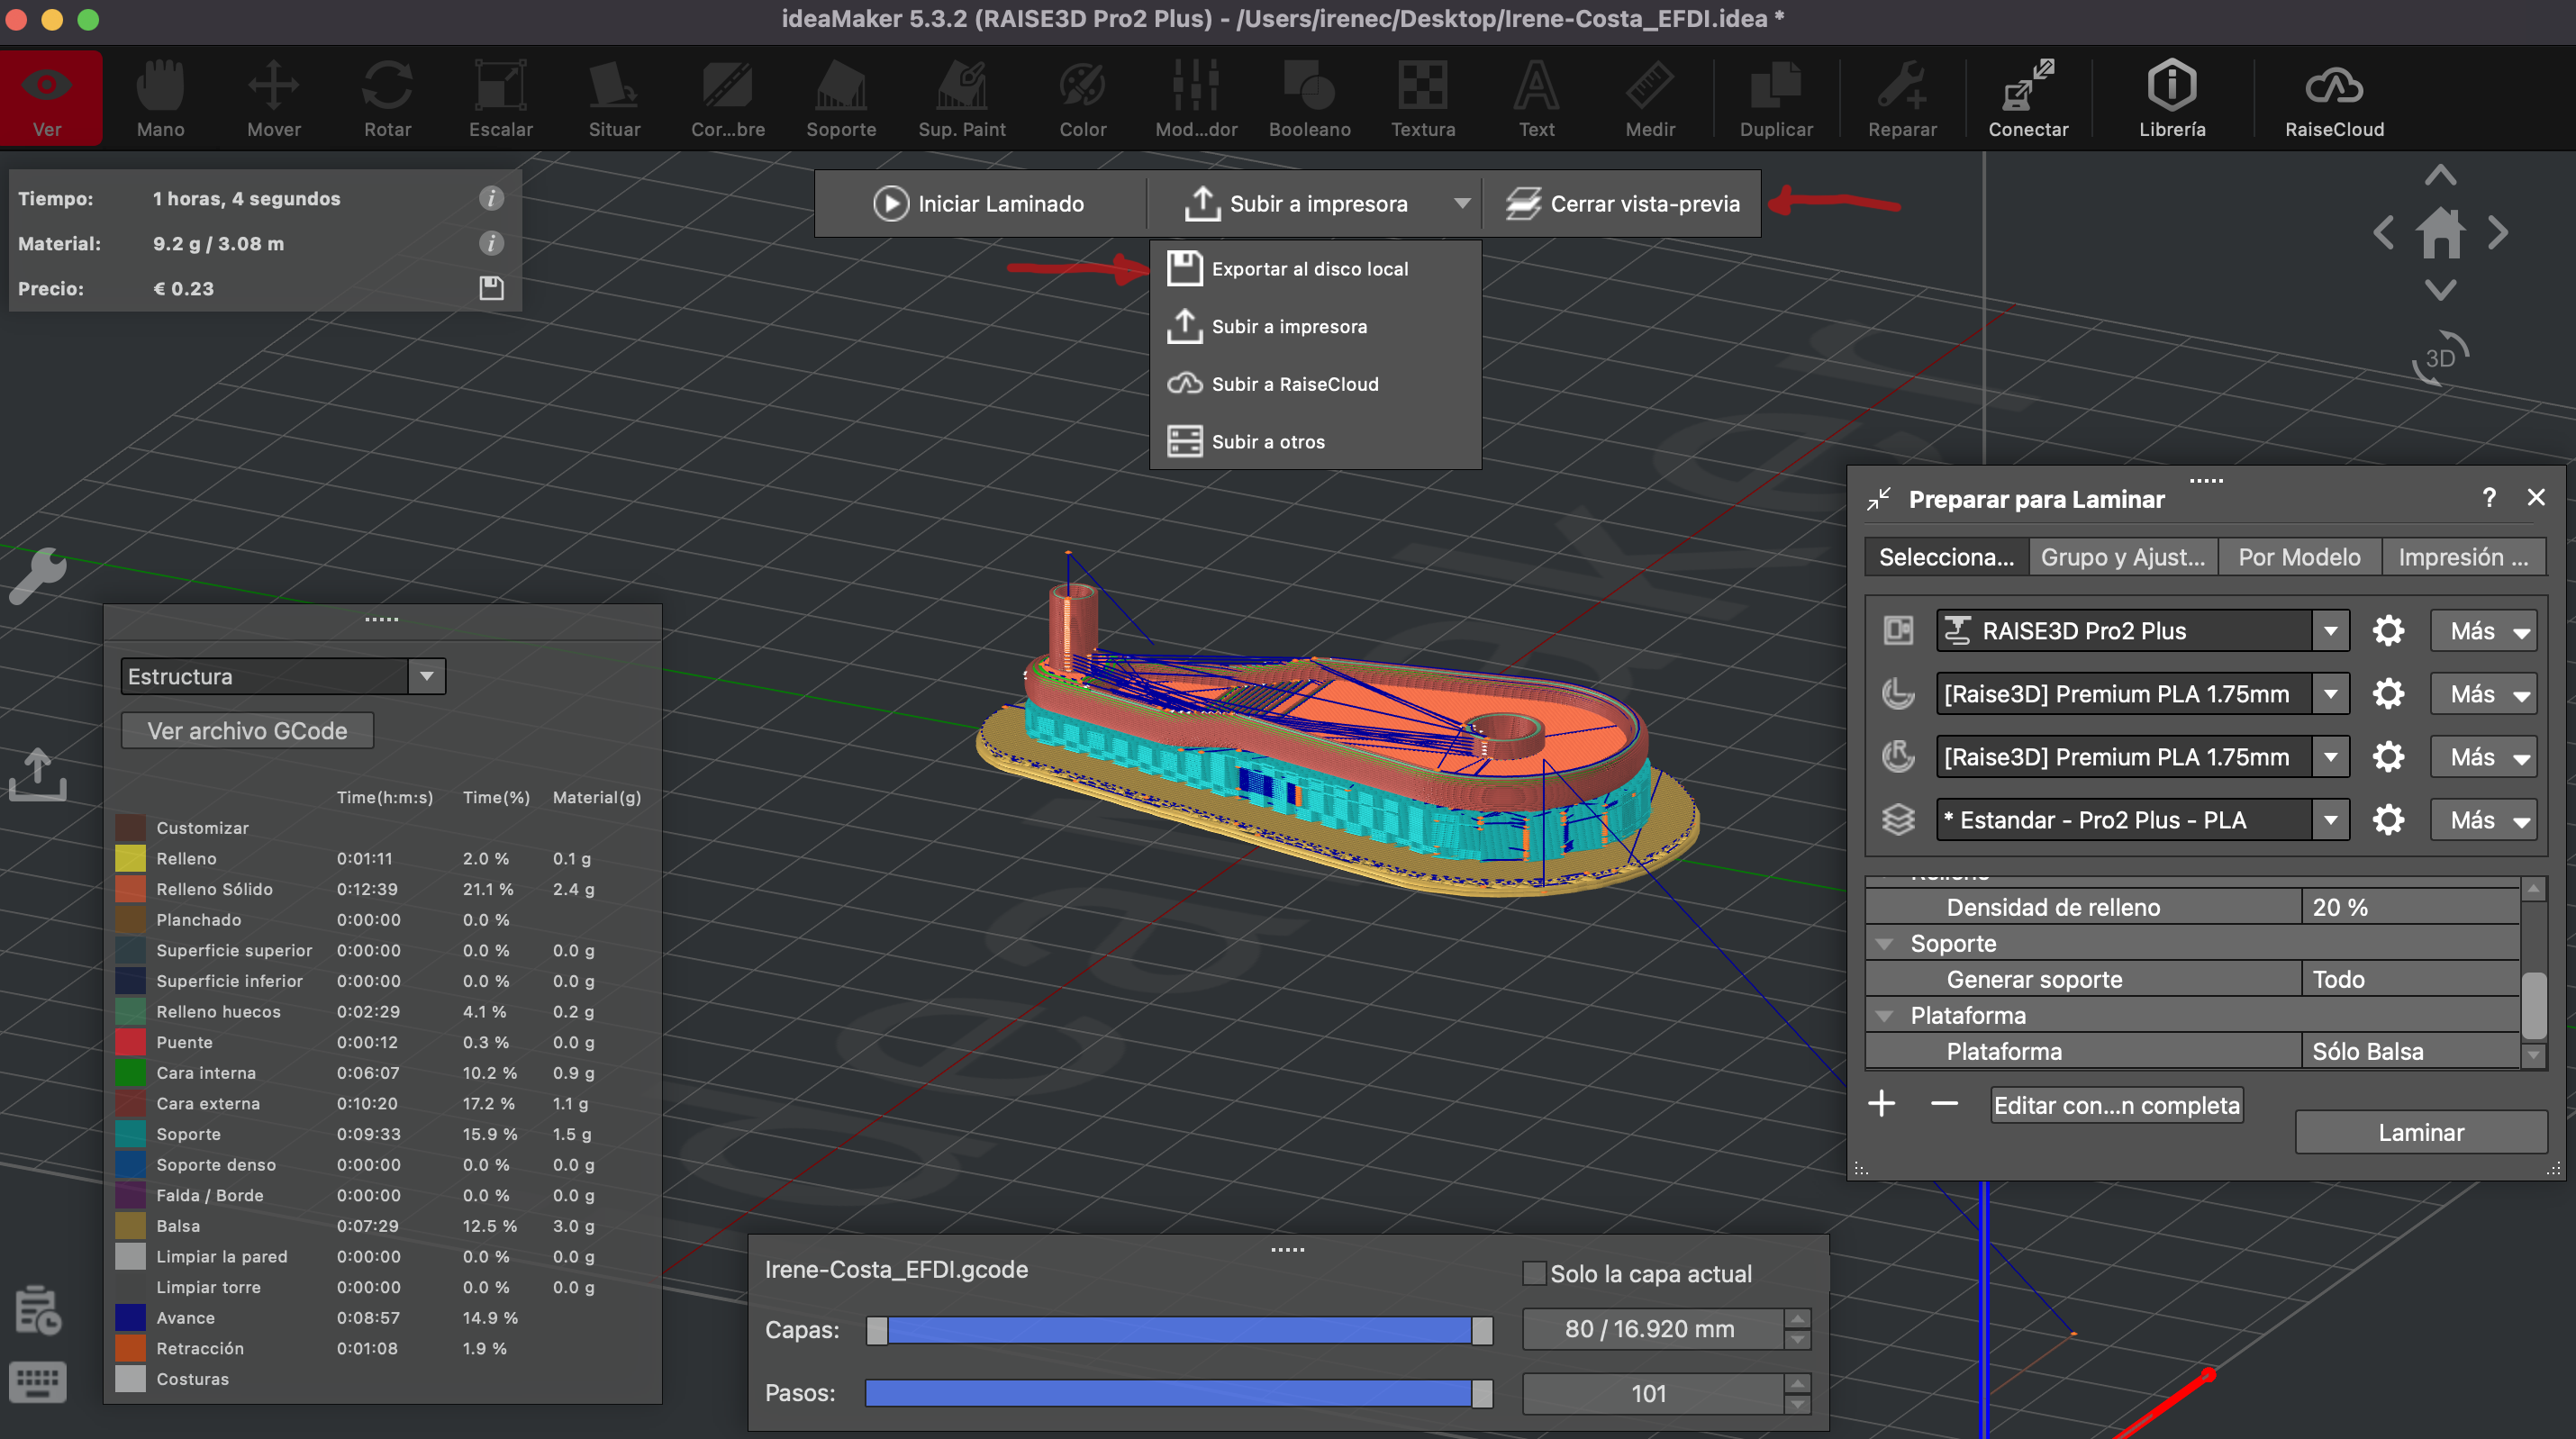Click the save icon next to Precio
Screen dimensions: 2576x1439
491,288
